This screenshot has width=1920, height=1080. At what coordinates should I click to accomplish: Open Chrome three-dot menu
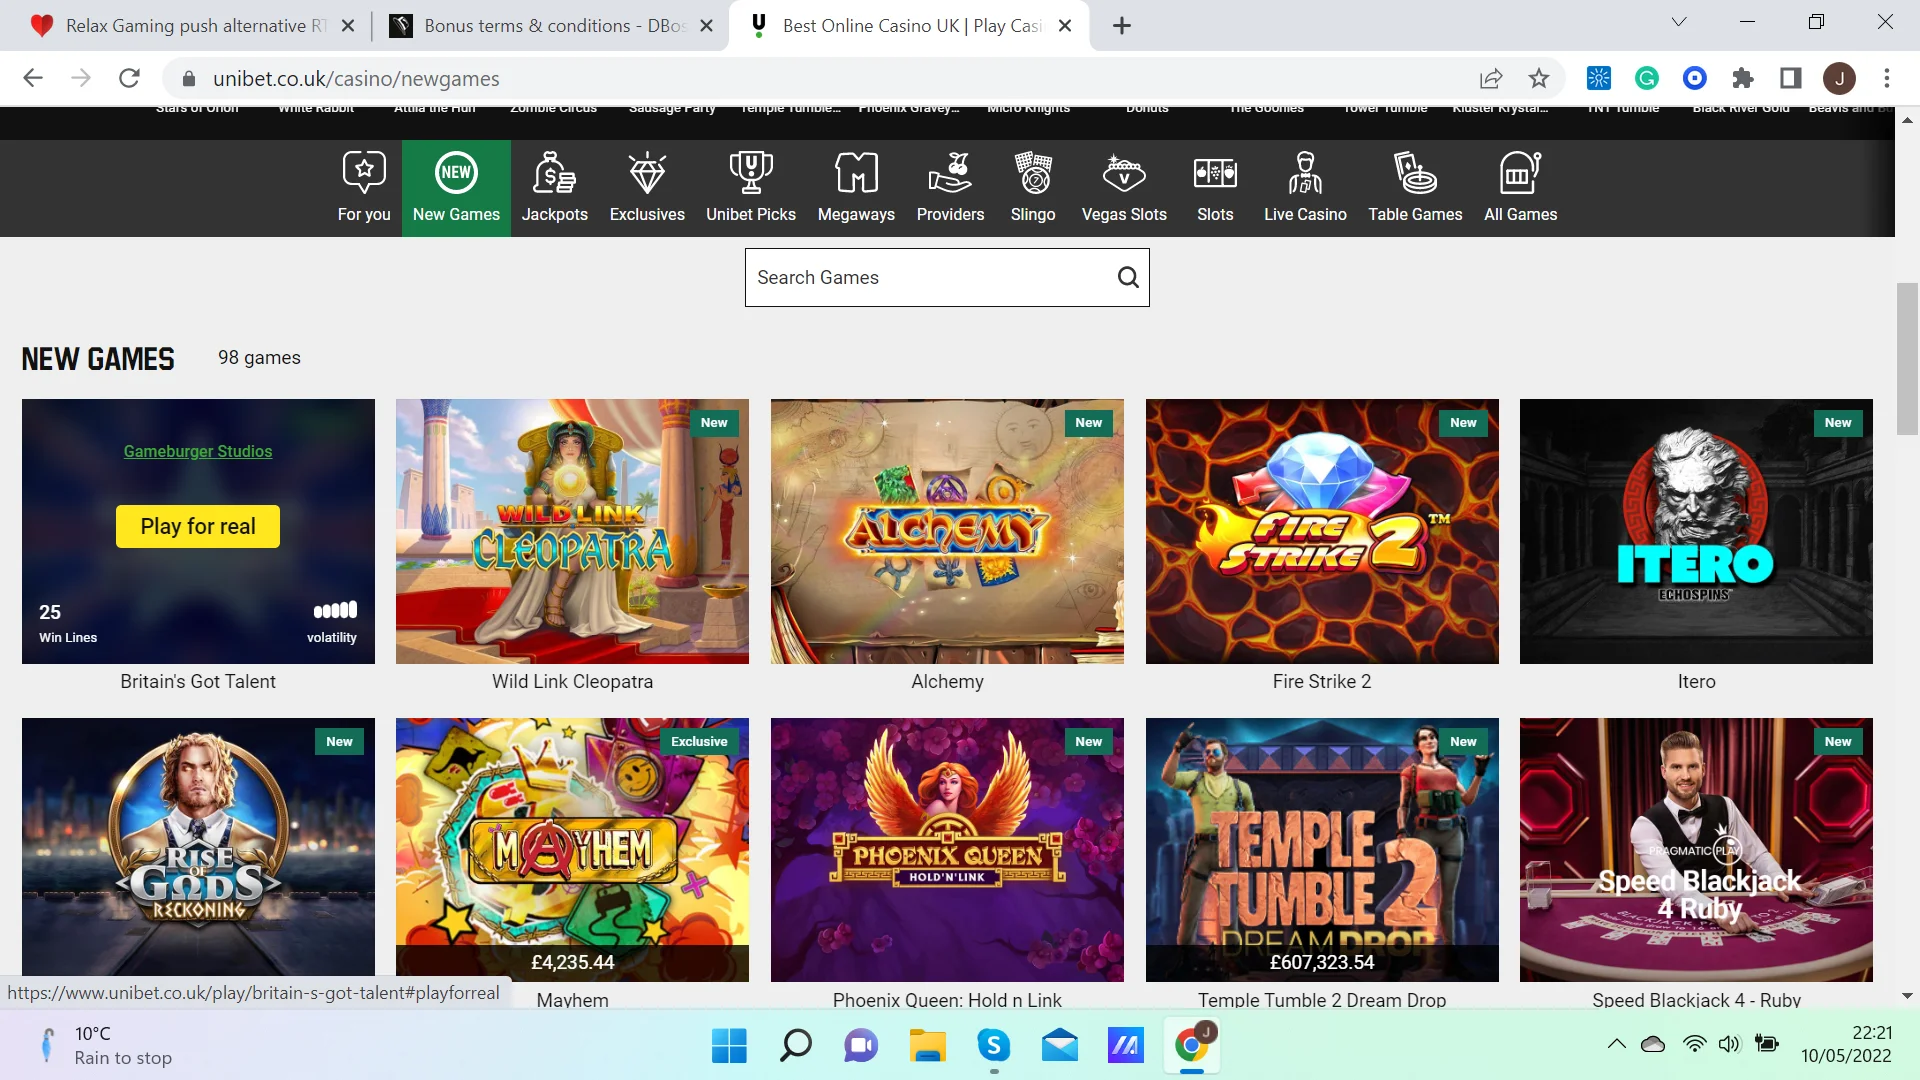tap(1887, 78)
